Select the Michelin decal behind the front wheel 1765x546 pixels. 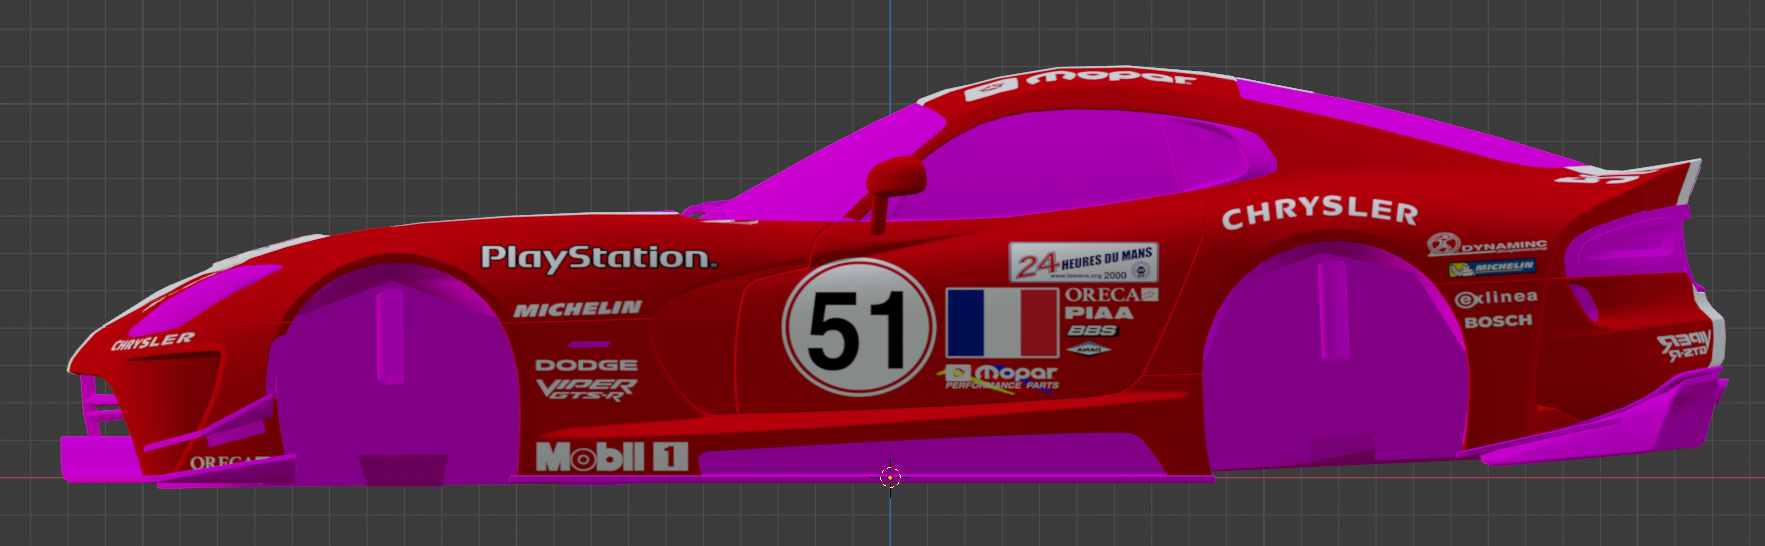(577, 310)
